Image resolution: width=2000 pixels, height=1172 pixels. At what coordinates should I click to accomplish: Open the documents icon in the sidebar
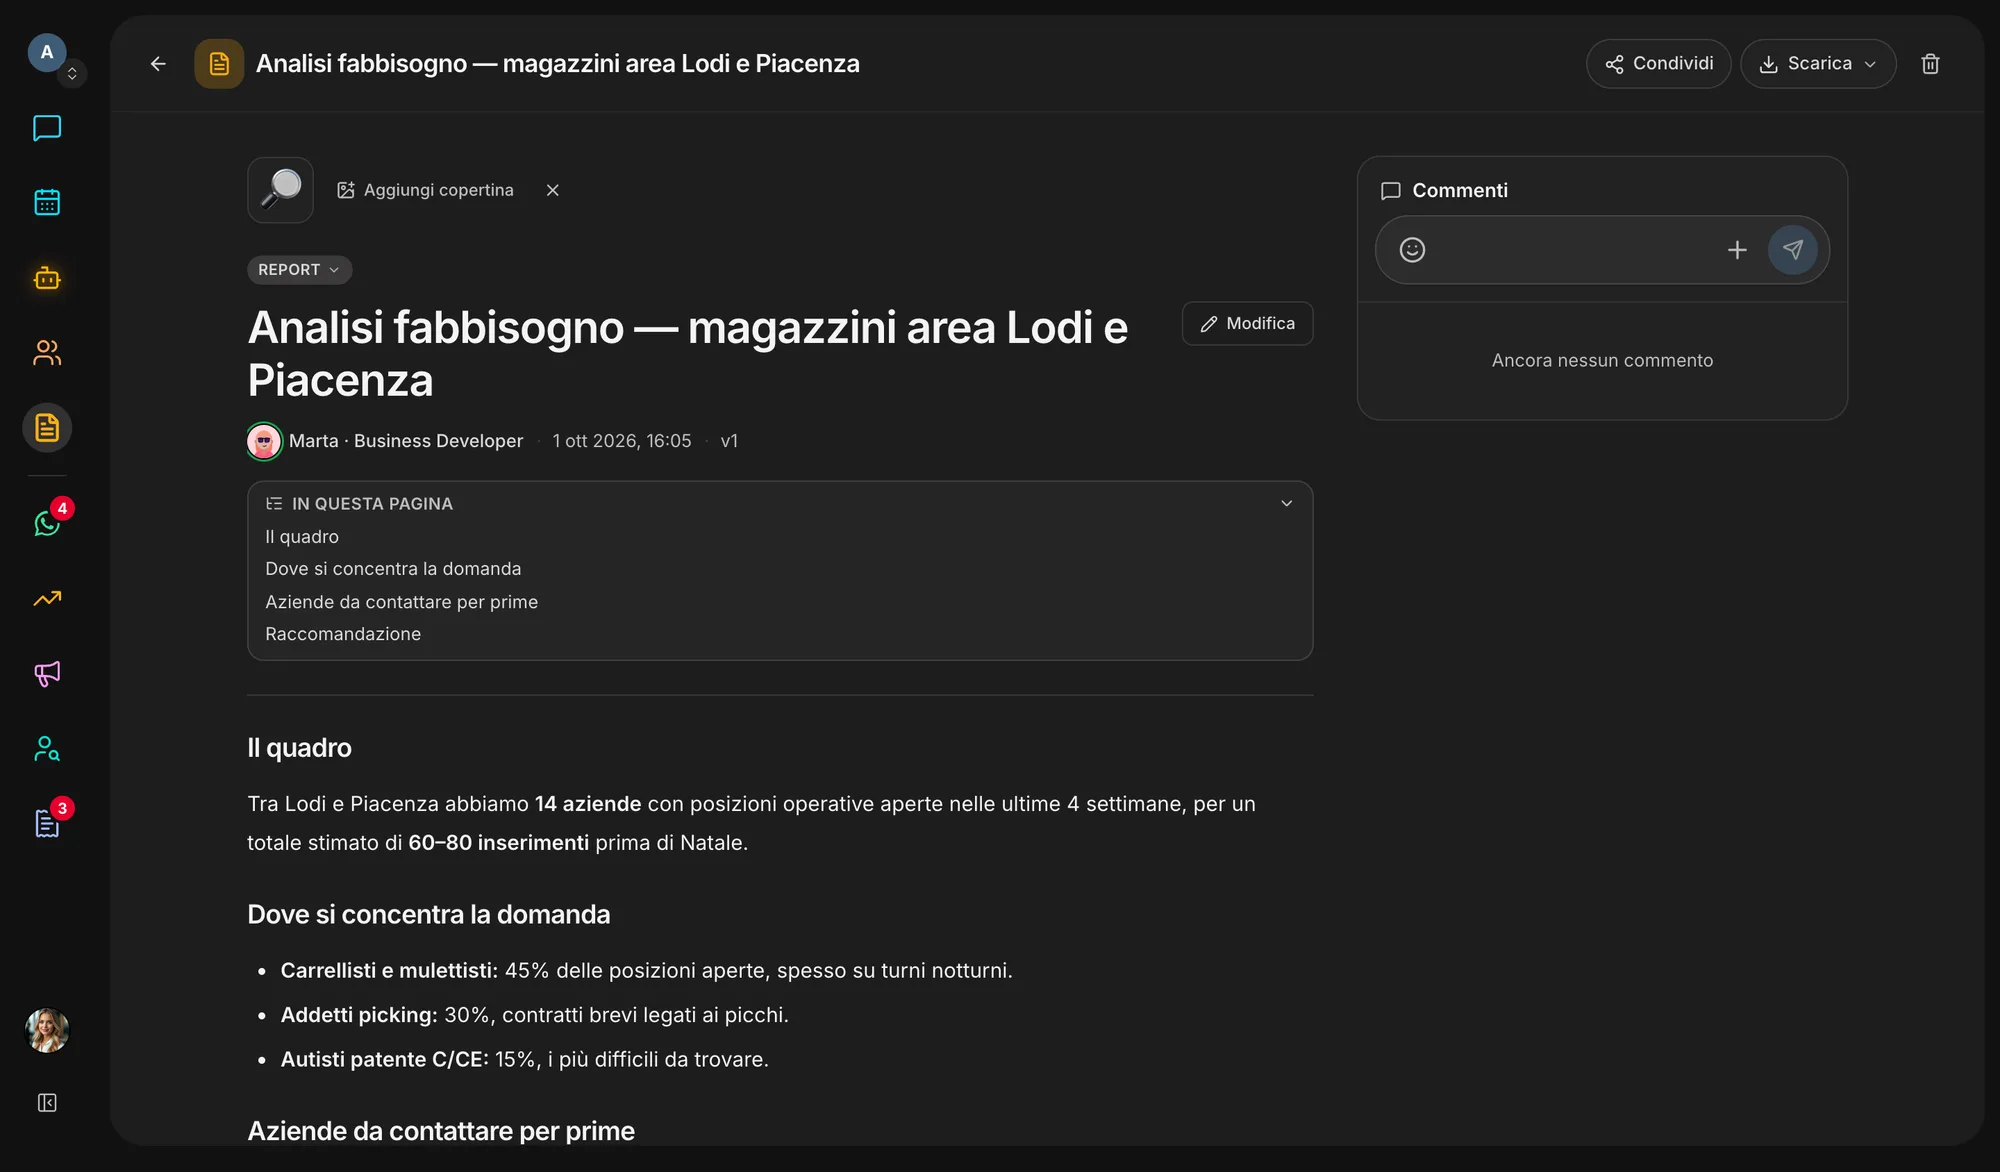click(47, 428)
